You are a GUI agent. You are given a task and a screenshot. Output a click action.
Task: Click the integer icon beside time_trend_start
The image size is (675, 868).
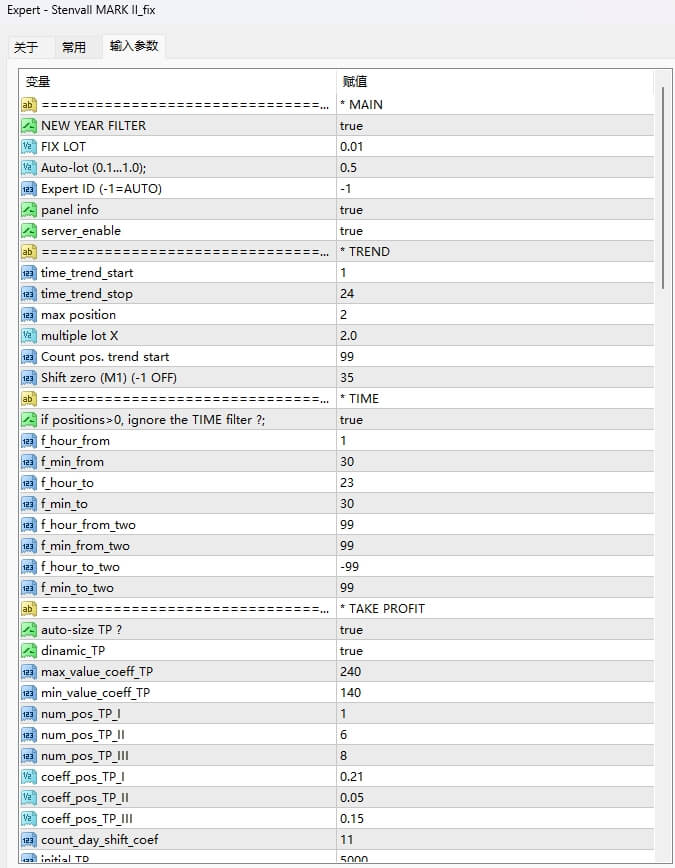[29, 273]
